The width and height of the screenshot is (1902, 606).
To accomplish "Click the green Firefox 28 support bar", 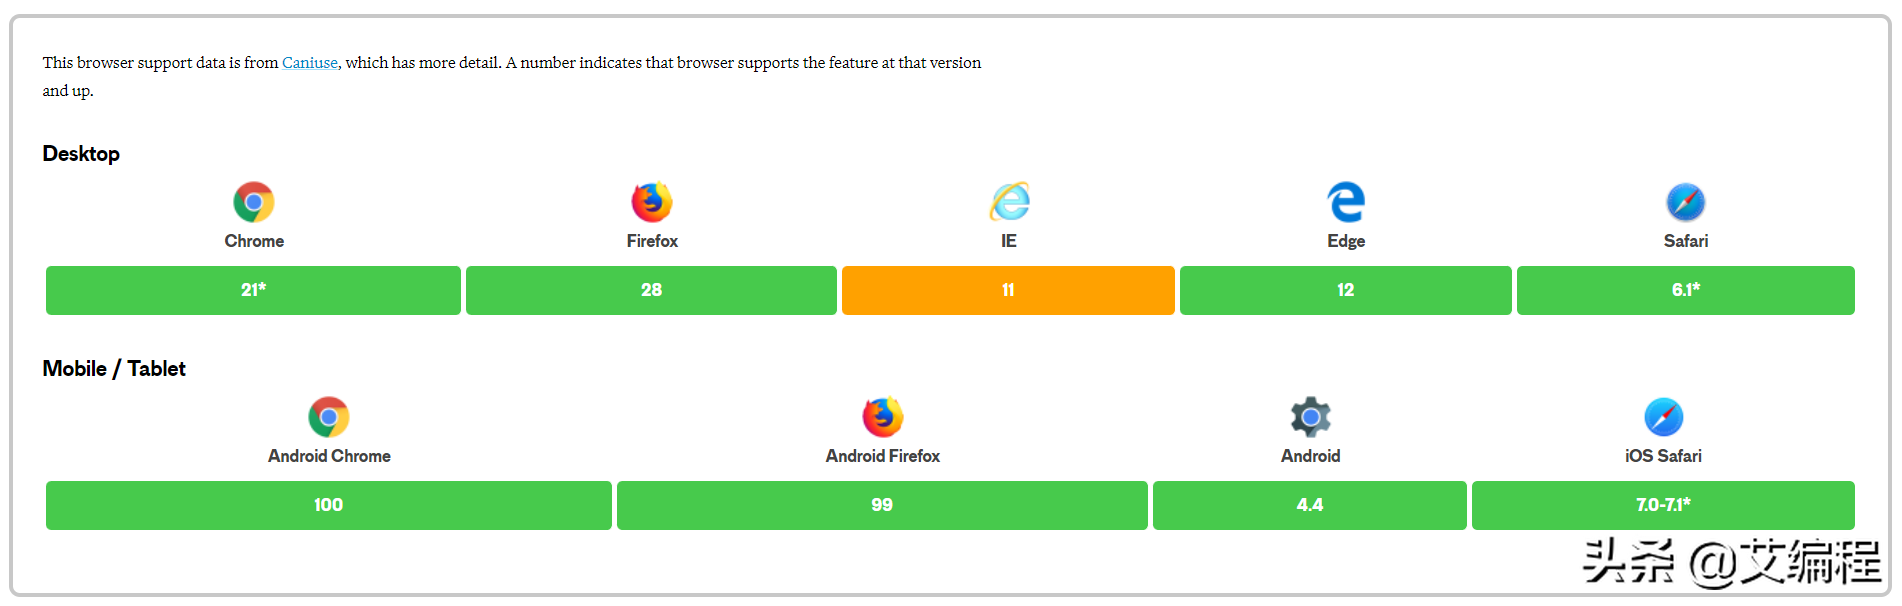I will click(x=651, y=290).
